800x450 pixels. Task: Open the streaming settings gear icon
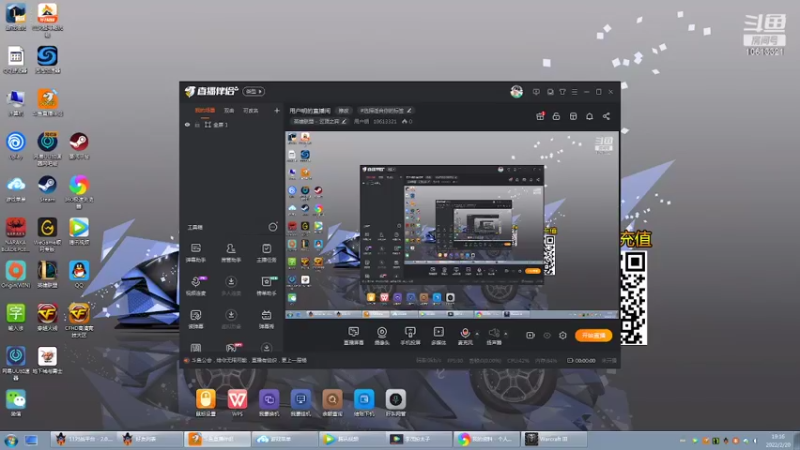(562, 335)
